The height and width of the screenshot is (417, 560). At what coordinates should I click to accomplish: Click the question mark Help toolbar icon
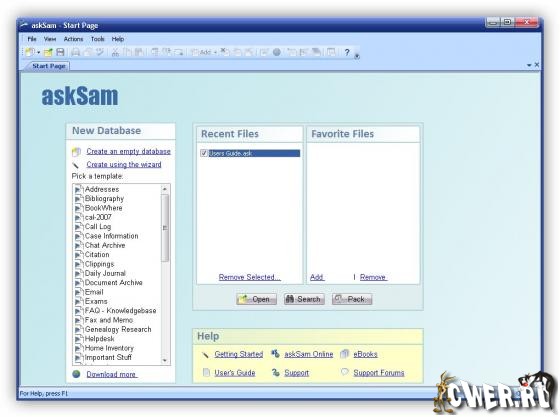pos(347,52)
